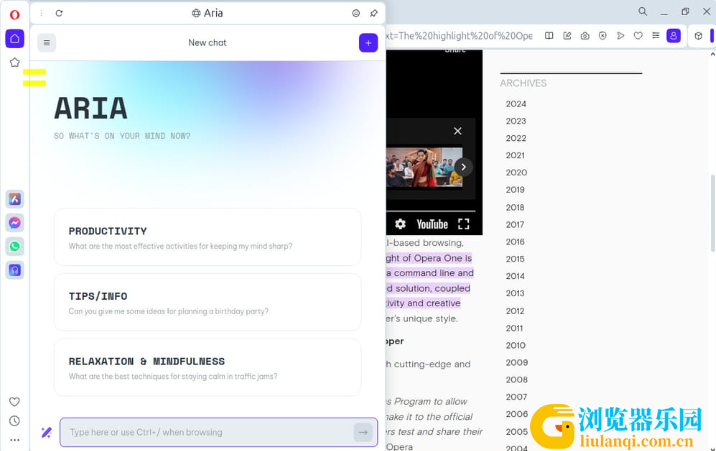Open the 2017 archive link
Image resolution: width=716 pixels, height=451 pixels.
click(515, 225)
